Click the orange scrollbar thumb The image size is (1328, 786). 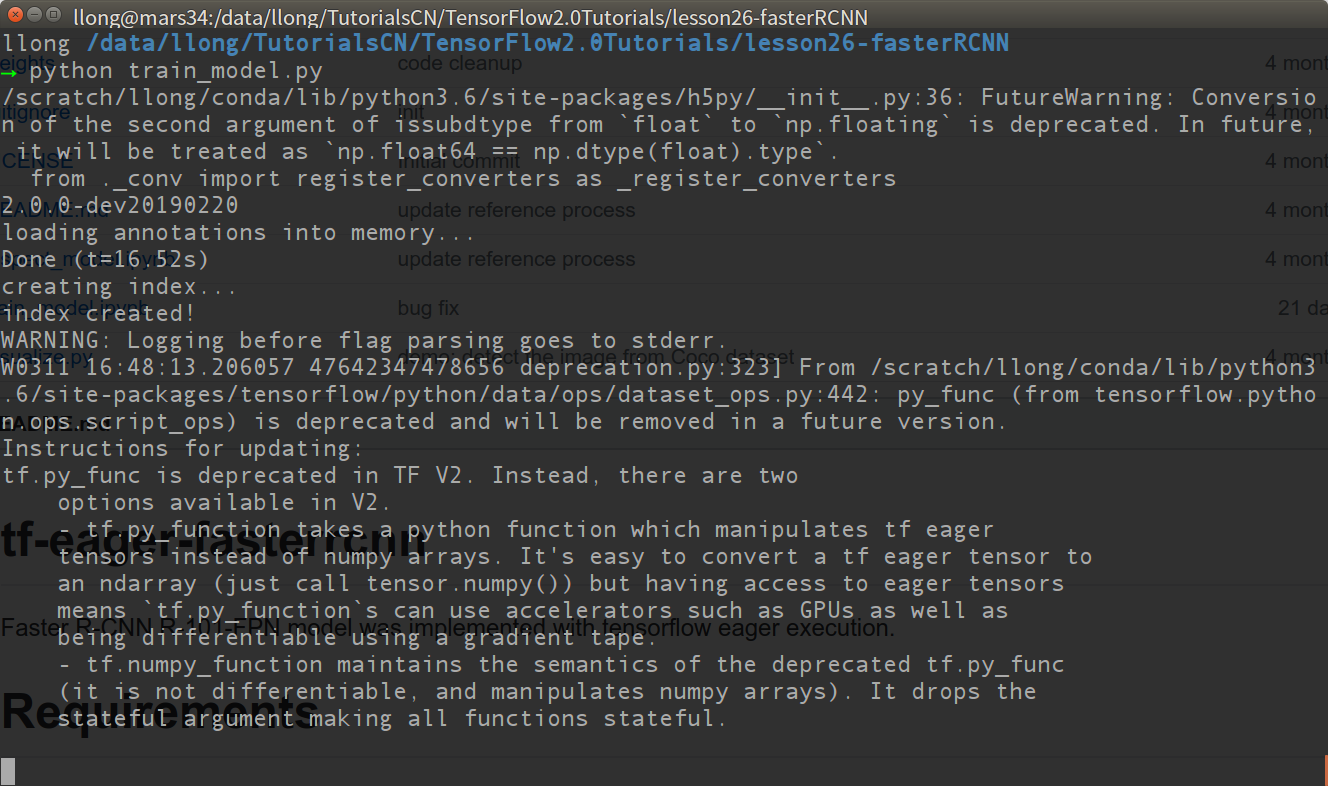[1324, 770]
